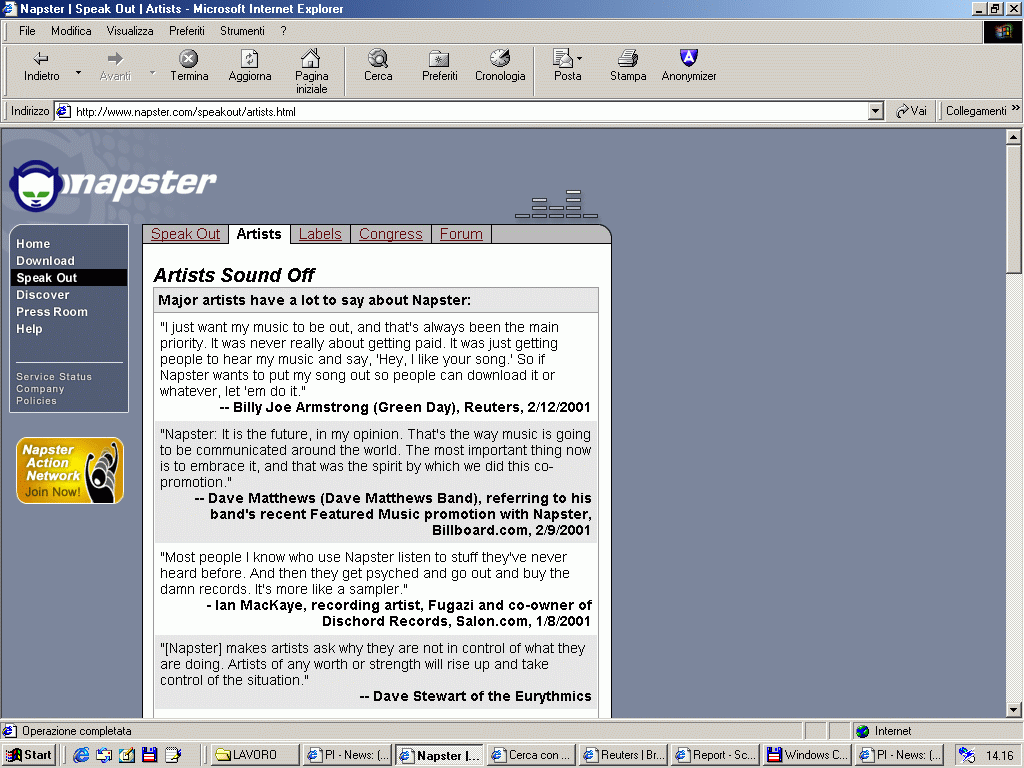Open Preferiti favorites toolbar icon
Screen dimensions: 1024x768
point(439,60)
